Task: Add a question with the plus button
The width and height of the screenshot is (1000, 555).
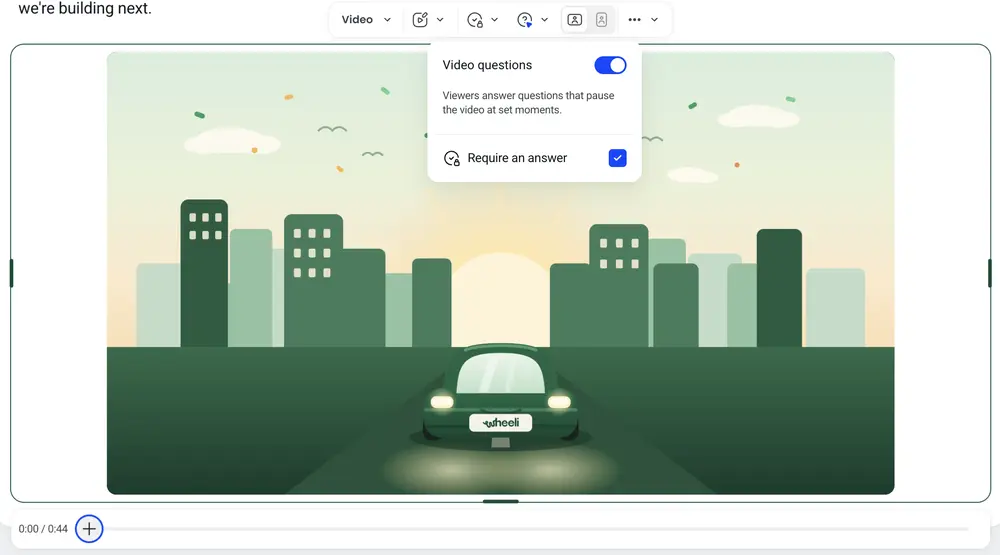Action: (x=89, y=529)
